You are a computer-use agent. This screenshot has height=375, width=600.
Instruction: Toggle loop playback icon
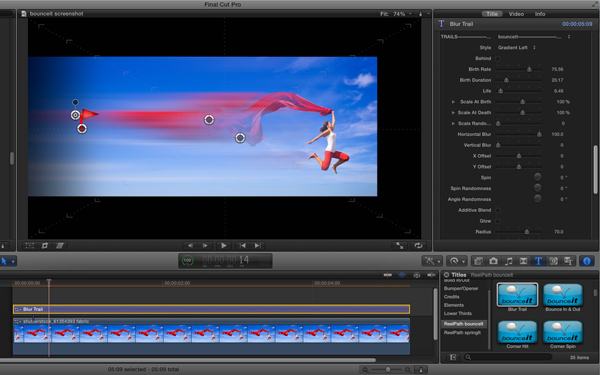tap(418, 246)
